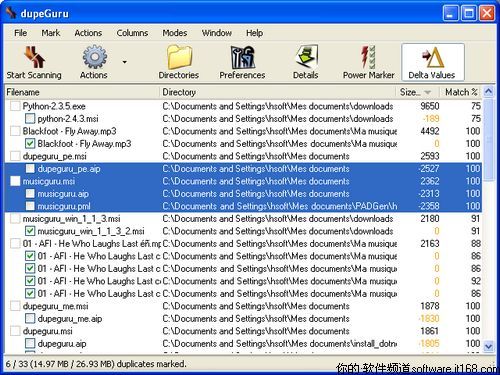Click the 9650 size value

tap(430, 106)
